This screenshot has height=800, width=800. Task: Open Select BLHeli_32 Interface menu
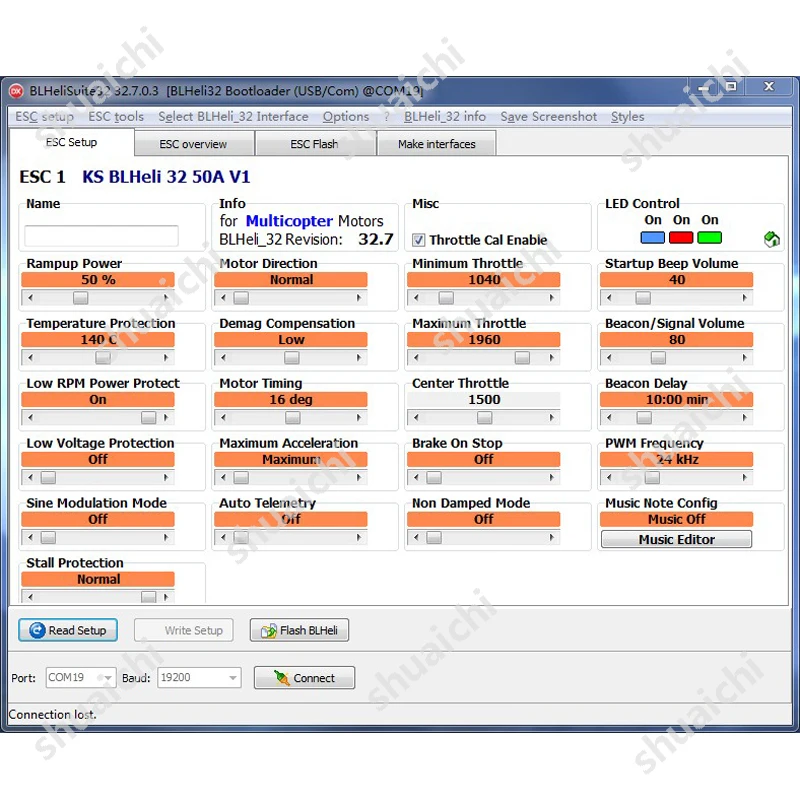[x=233, y=117]
